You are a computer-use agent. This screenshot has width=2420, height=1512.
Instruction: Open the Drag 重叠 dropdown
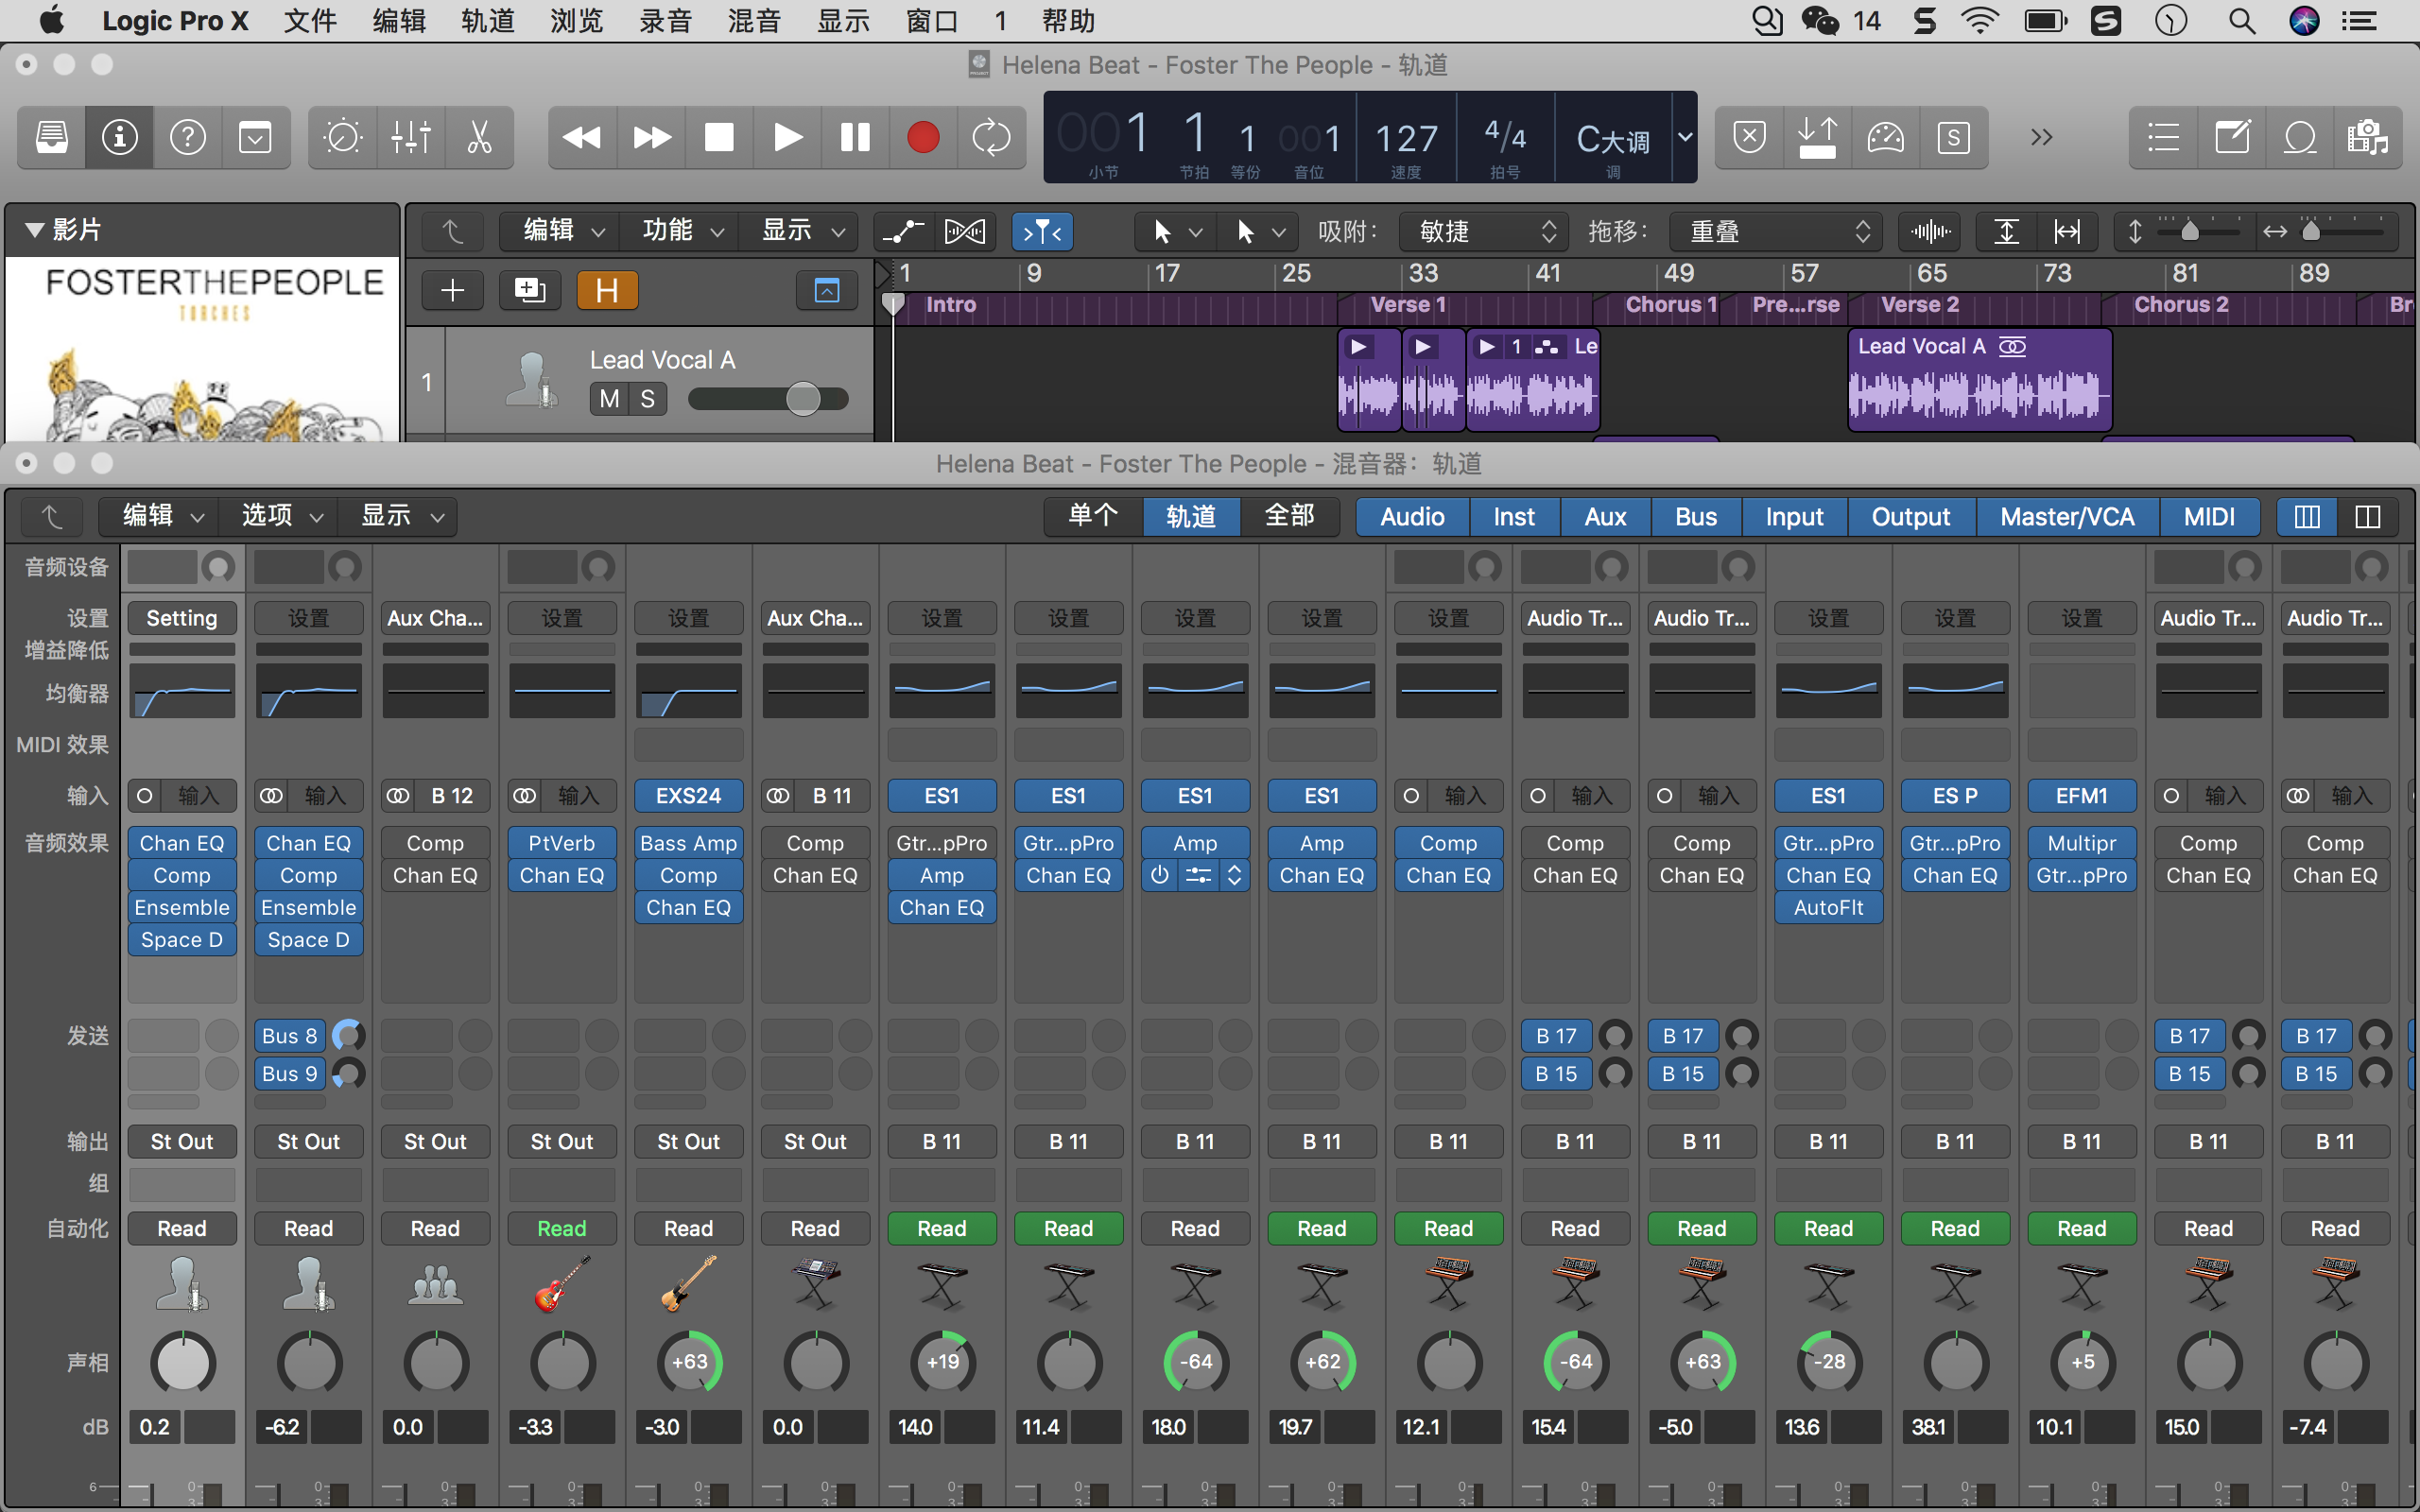click(x=1775, y=232)
